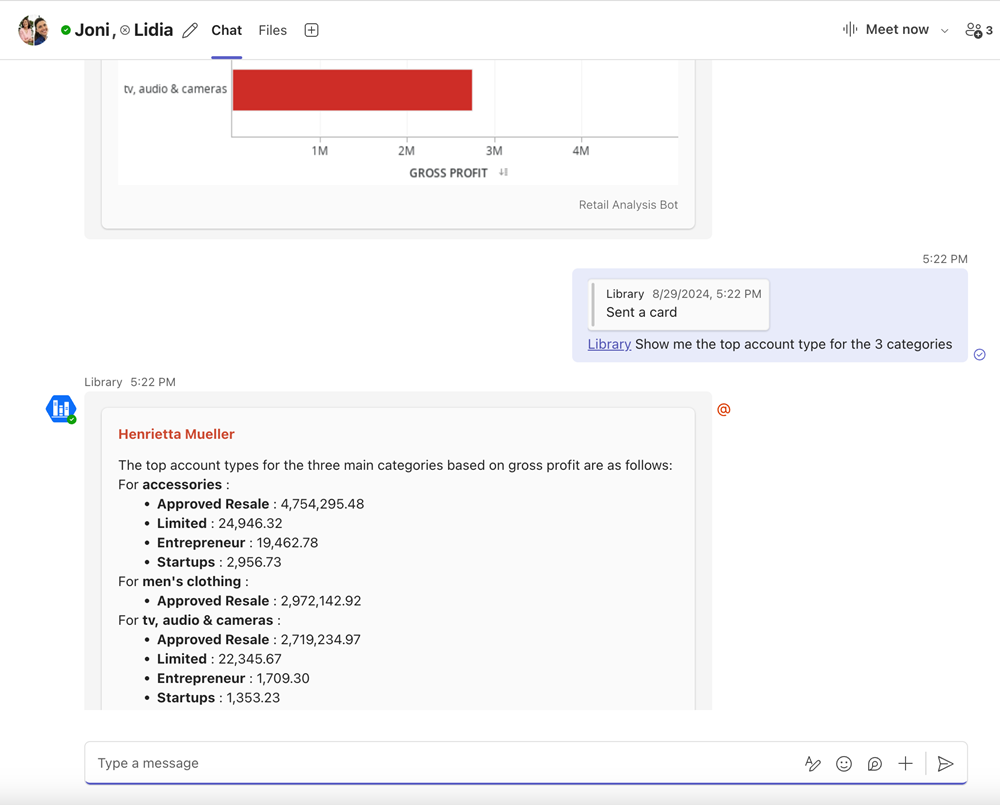The image size is (1000, 805).
Task: Open the Loop components chat bubble icon
Action: [874, 764]
